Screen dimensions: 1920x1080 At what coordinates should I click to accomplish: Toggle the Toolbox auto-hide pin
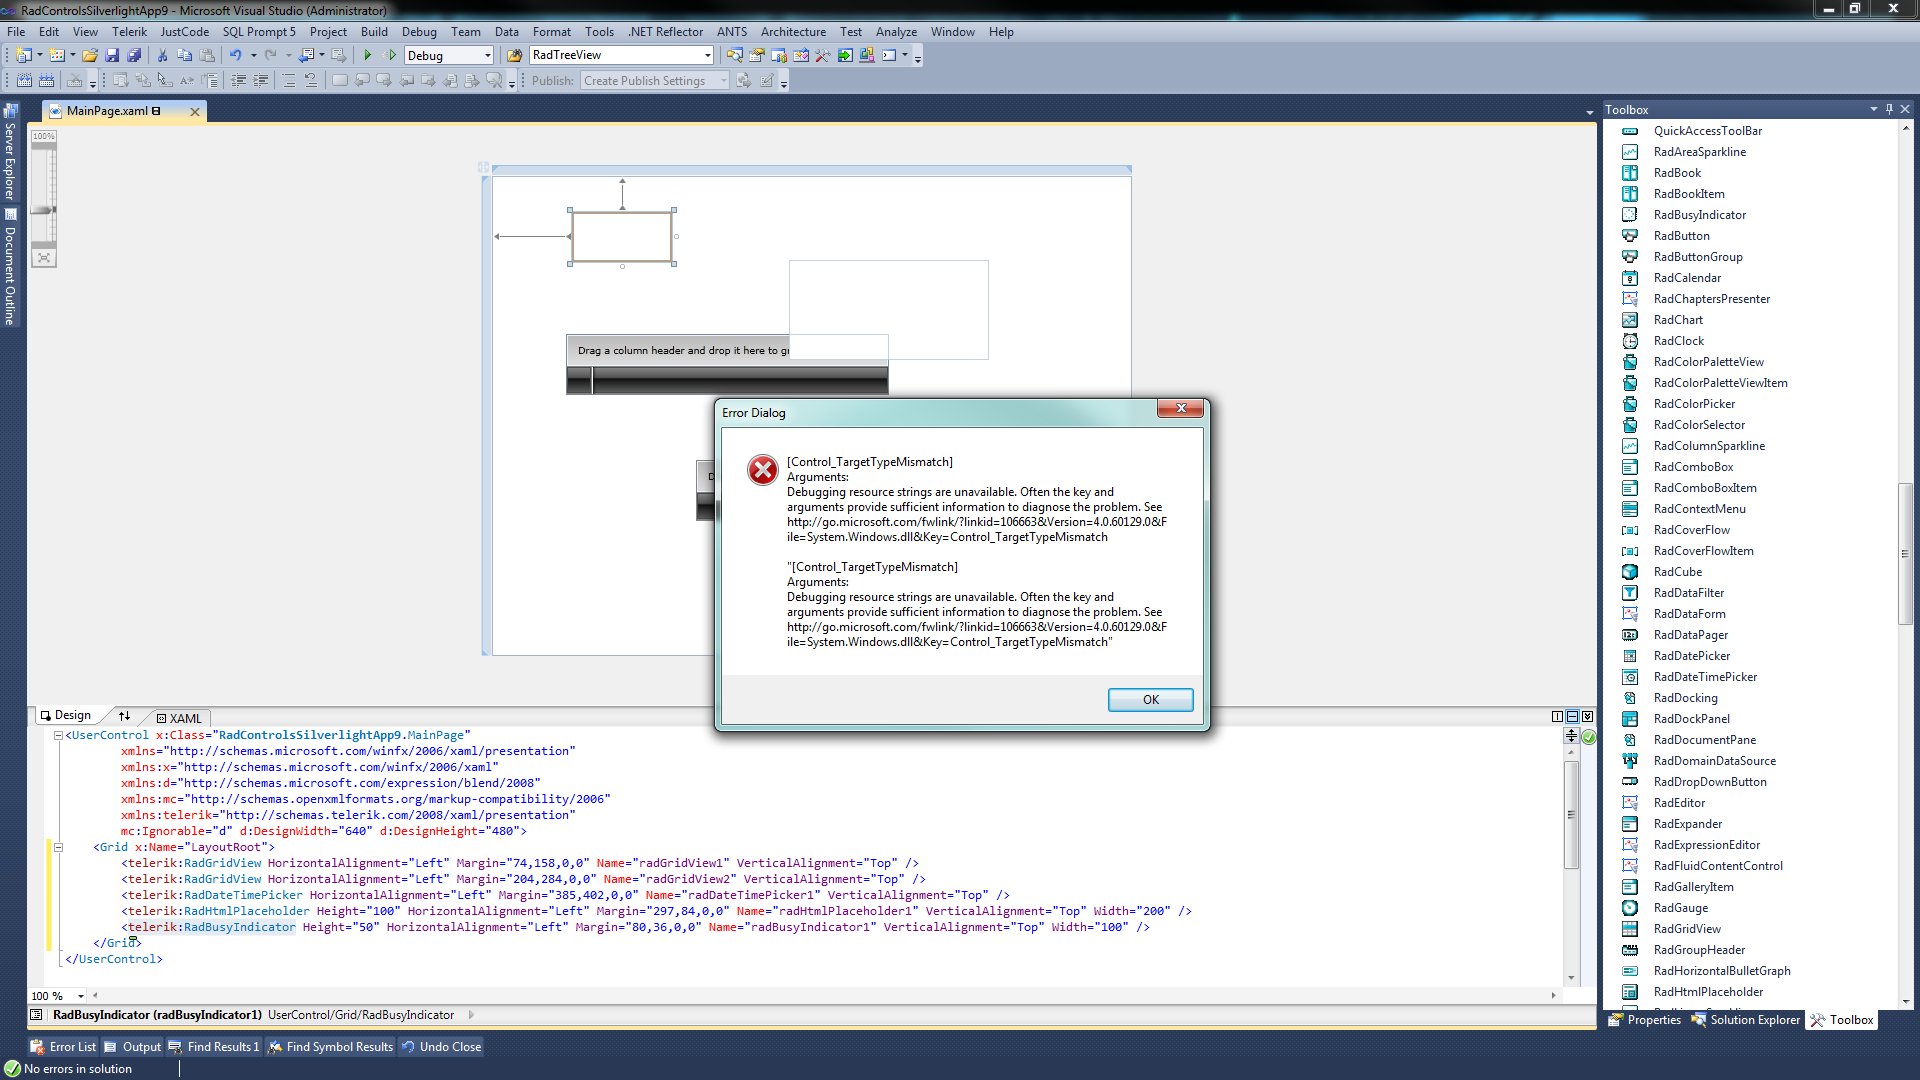pyautogui.click(x=1889, y=109)
